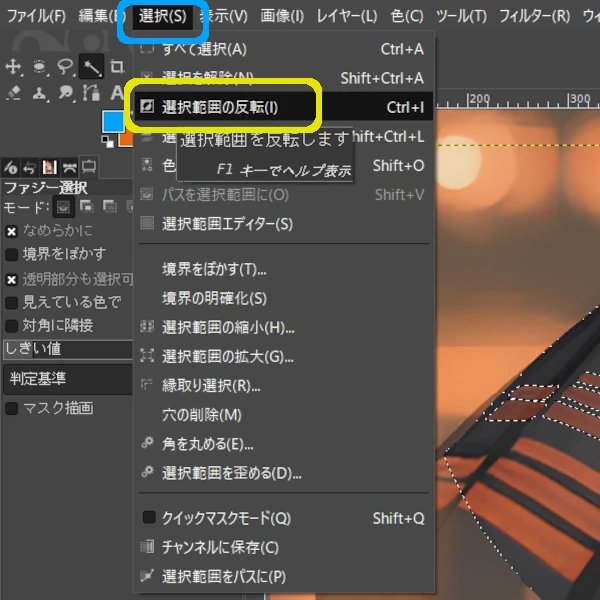Select the Clone stamp tool
This screenshot has width=600, height=600.
[39, 93]
